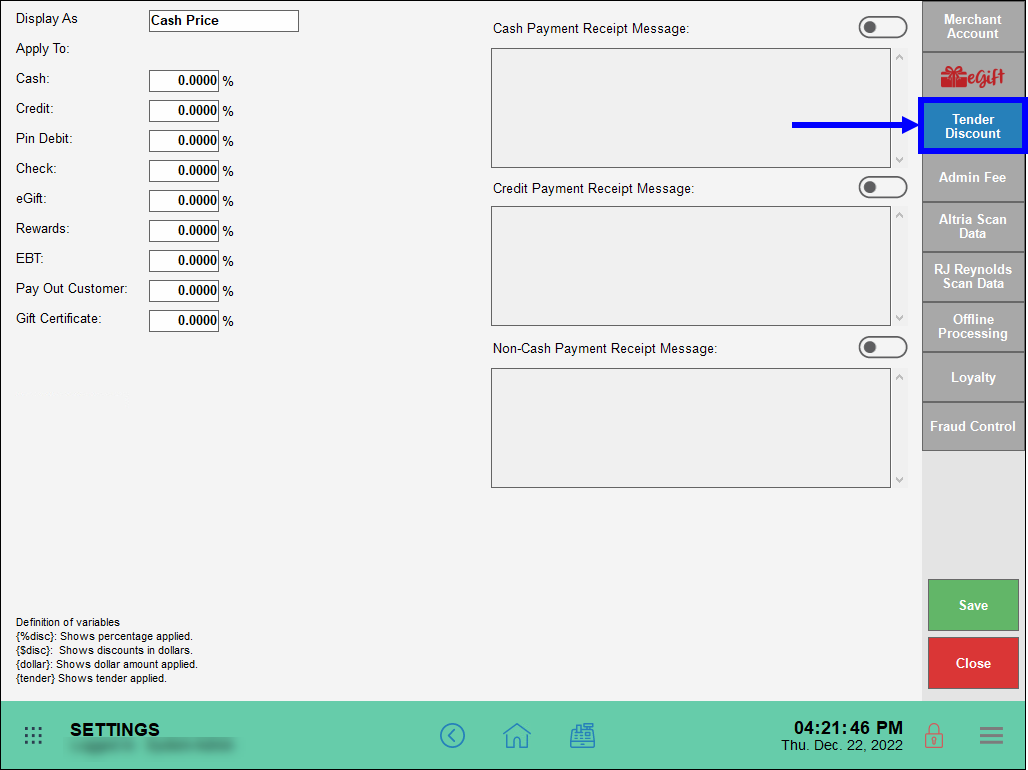The image size is (1028, 770).
Task: Open RJ Reynolds Scan Data tab
Action: click(973, 276)
